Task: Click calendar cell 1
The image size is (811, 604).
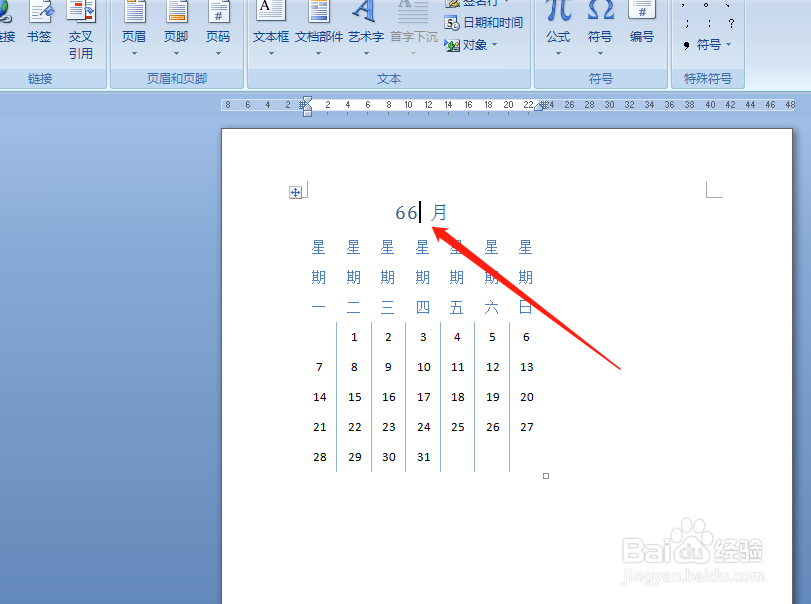Action: tap(354, 337)
